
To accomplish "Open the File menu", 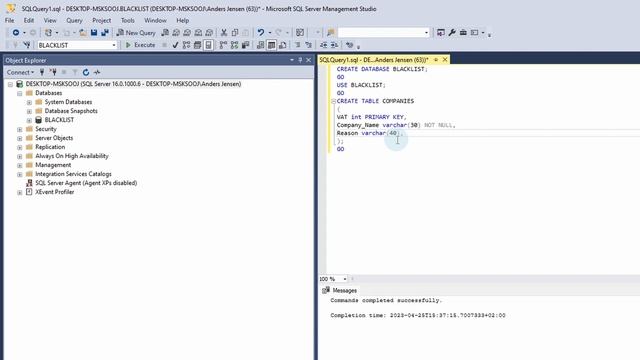I will click(9, 20).
